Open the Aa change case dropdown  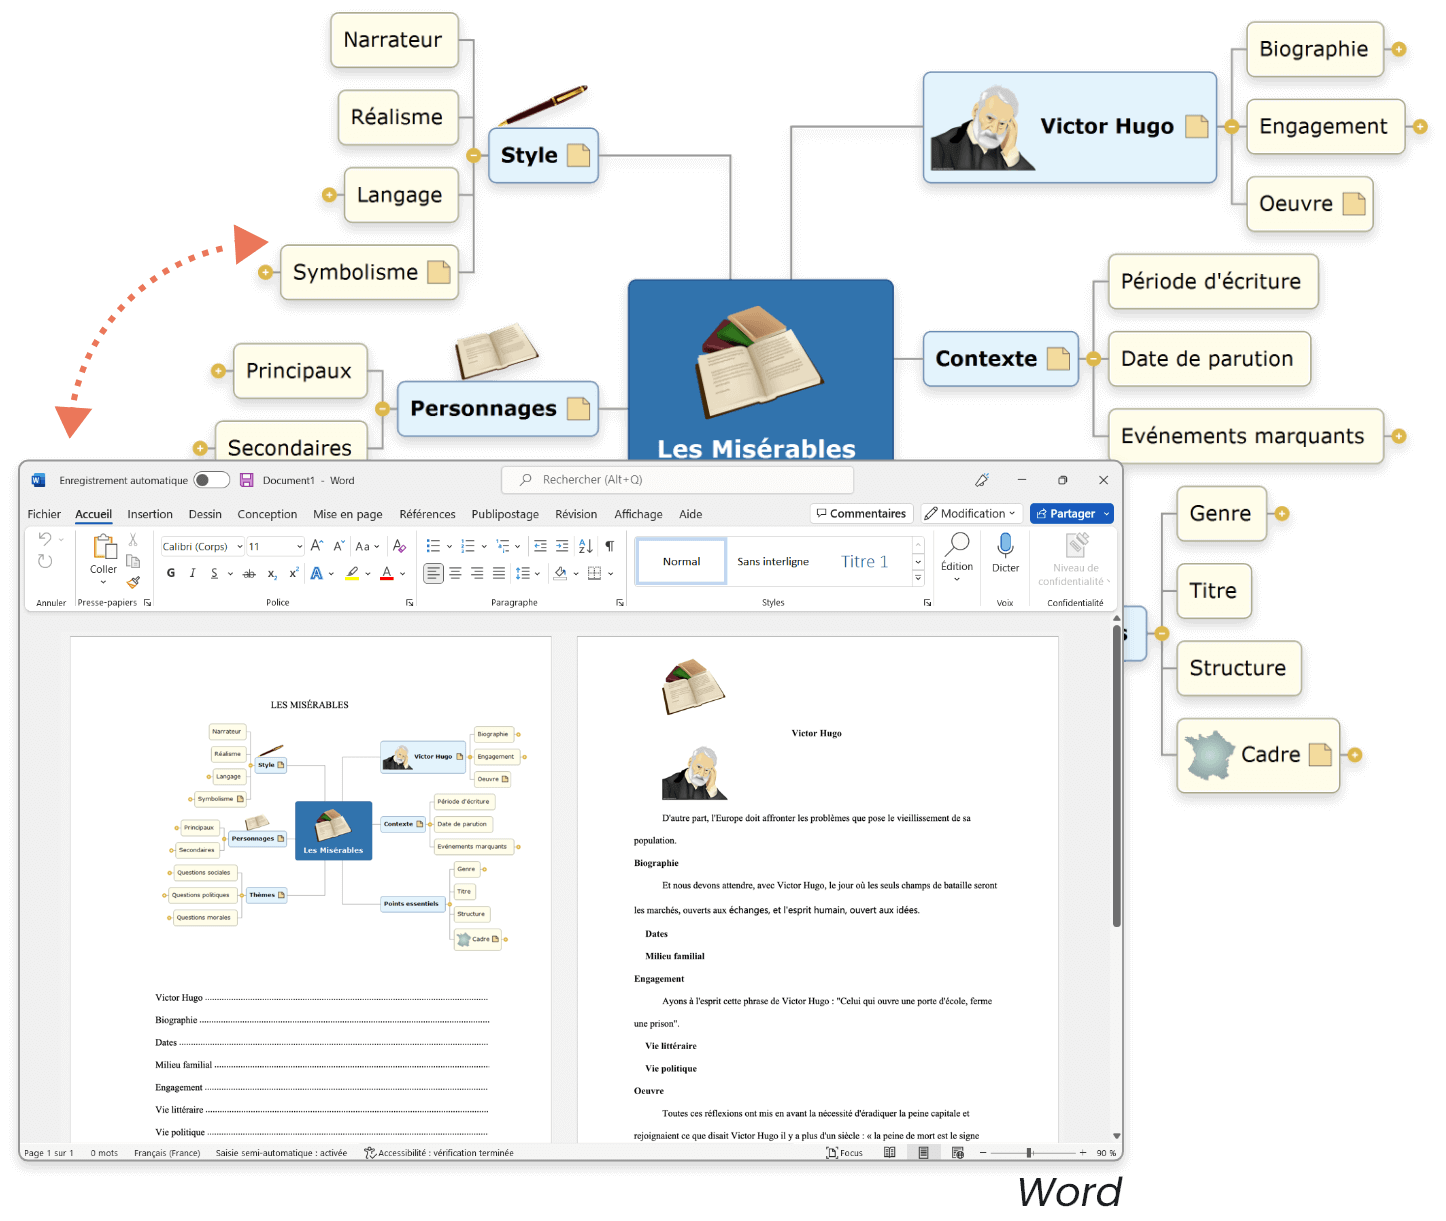pyautogui.click(x=367, y=546)
